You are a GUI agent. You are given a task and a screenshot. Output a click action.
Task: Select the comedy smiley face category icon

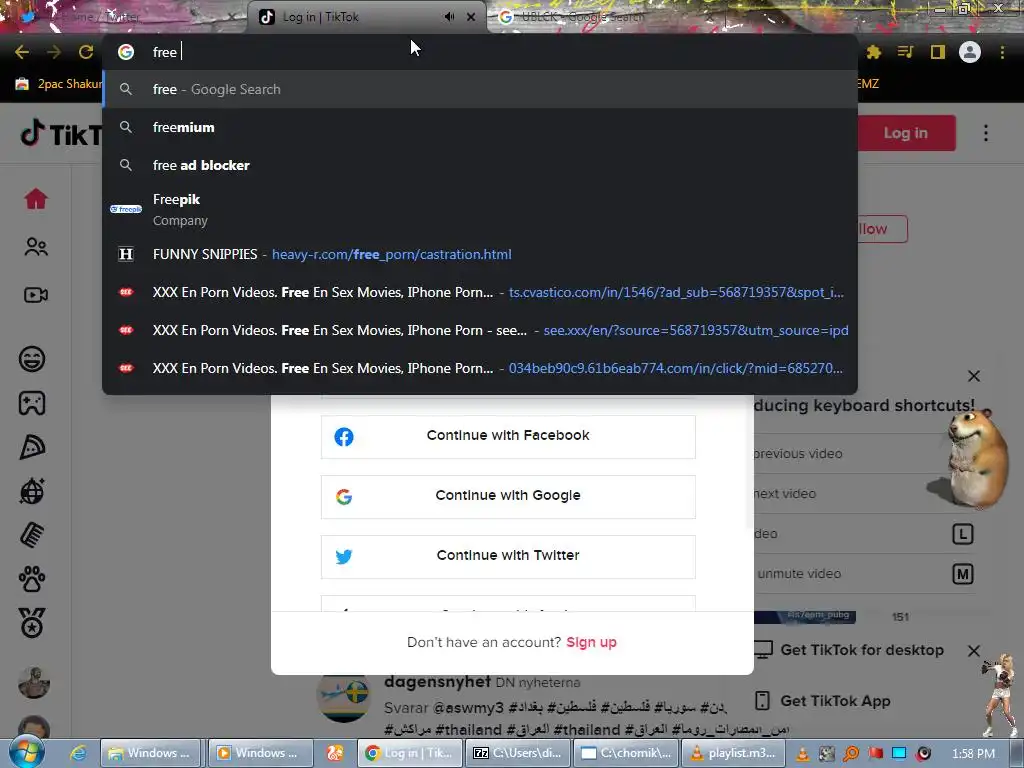pos(32,359)
